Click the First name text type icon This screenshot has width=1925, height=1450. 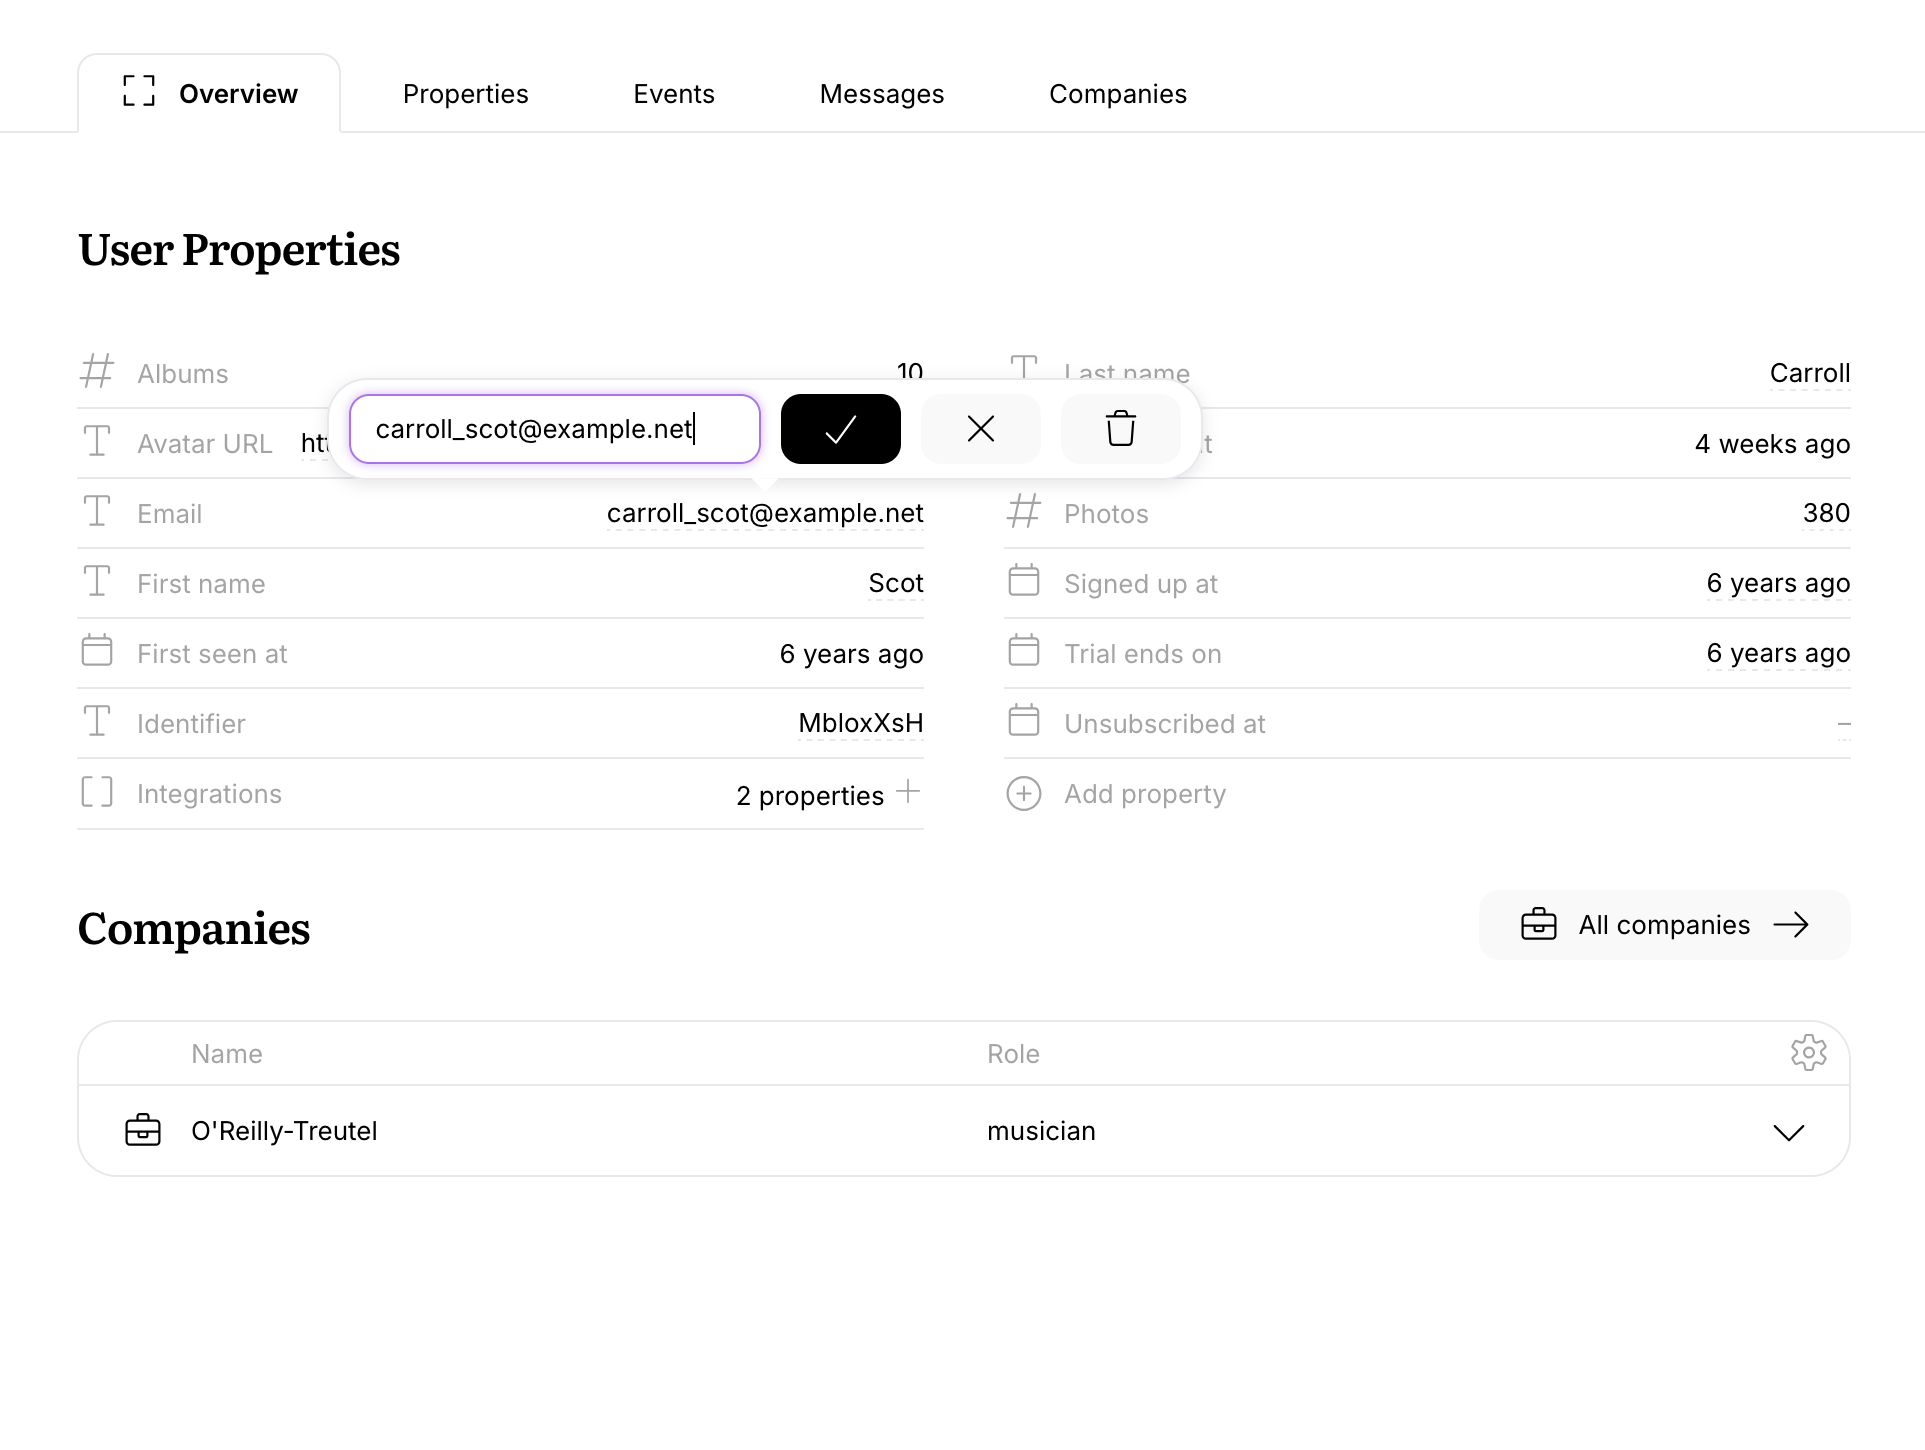[97, 581]
